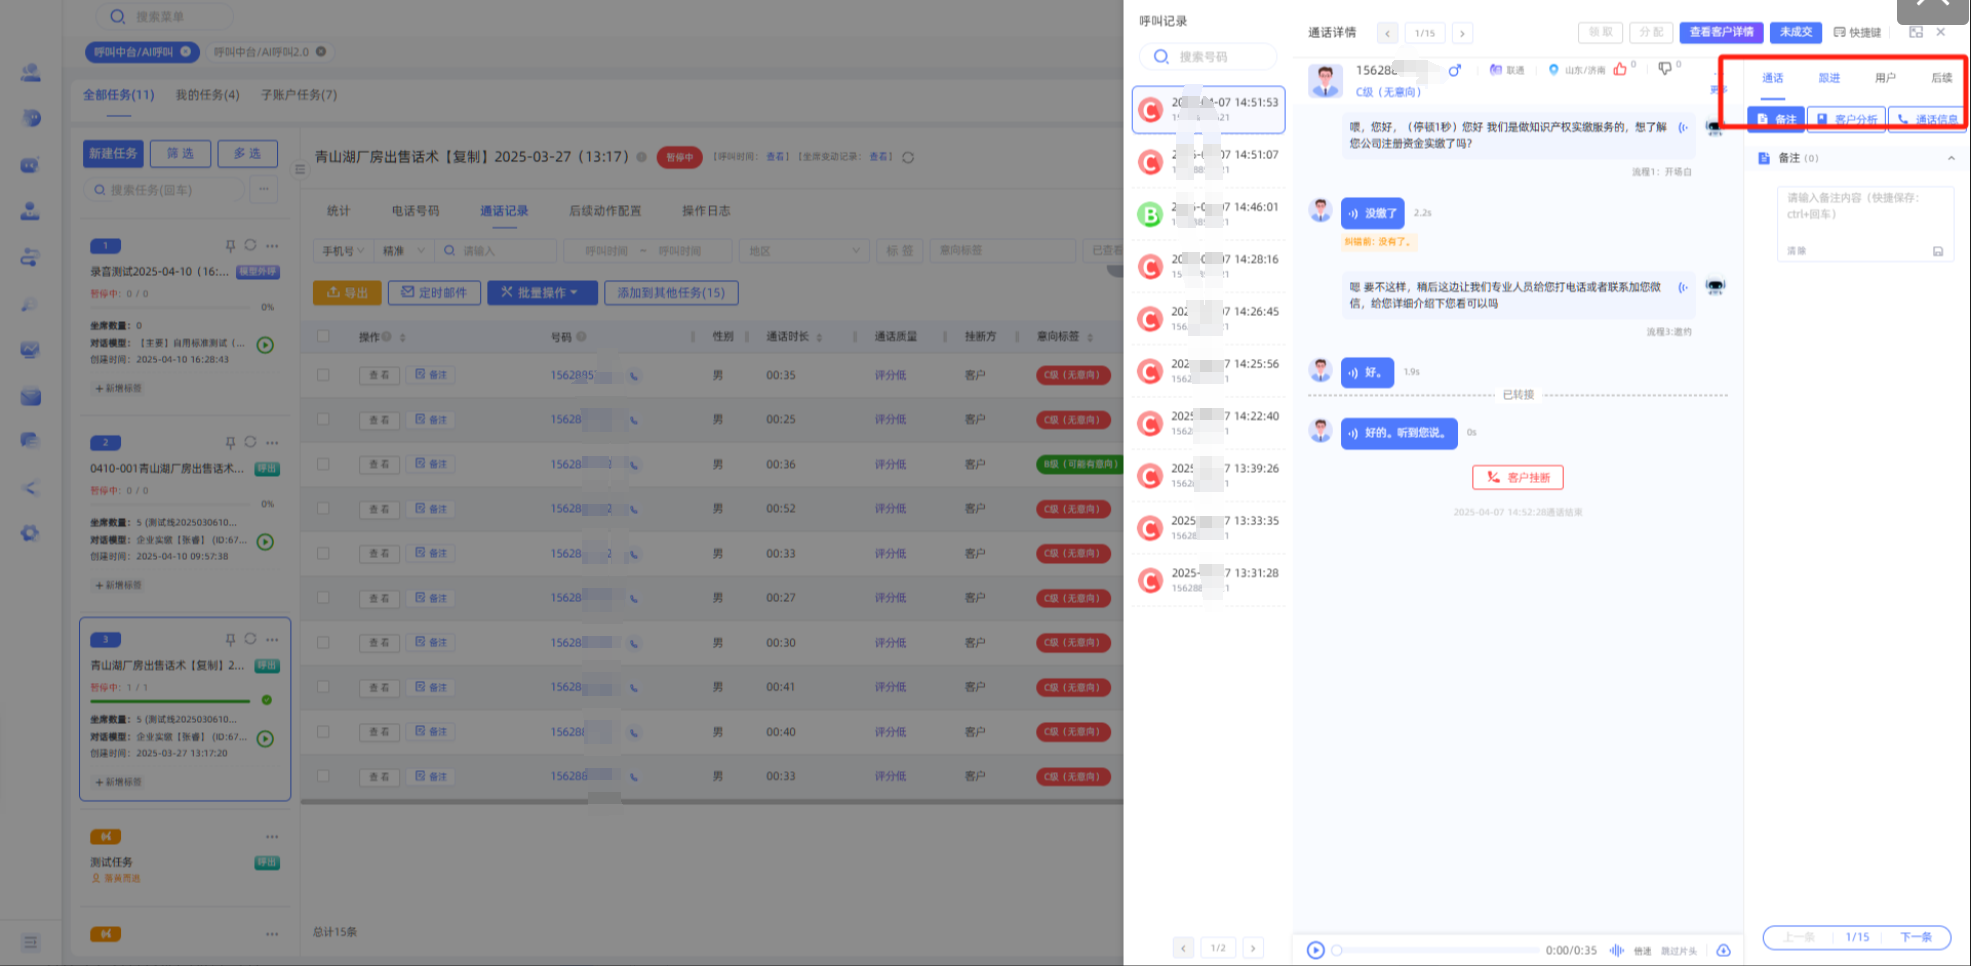Screen dimensions: 1971x966
Task: Click the thumbs-down icon
Action: tap(1664, 69)
